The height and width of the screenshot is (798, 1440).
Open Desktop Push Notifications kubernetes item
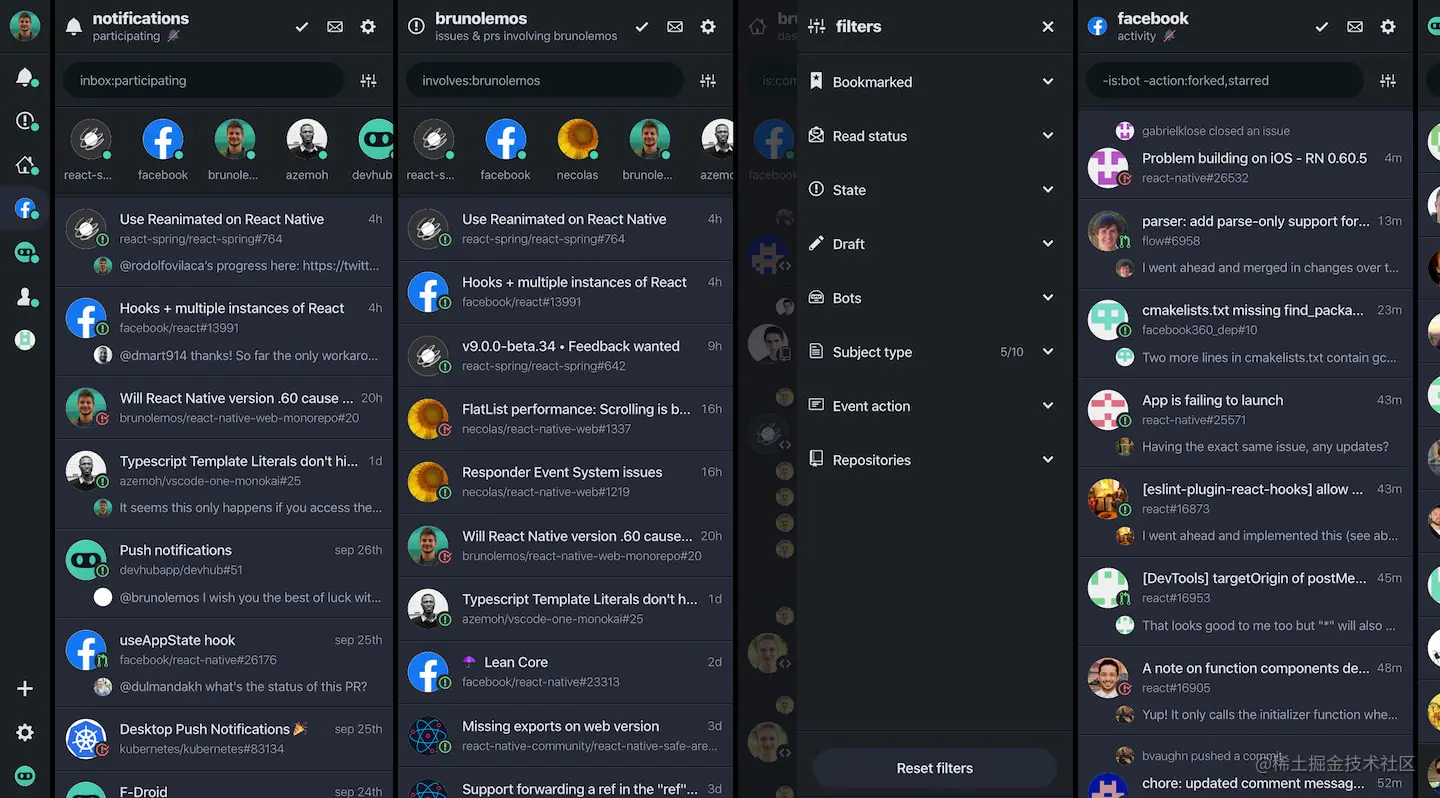(225, 739)
